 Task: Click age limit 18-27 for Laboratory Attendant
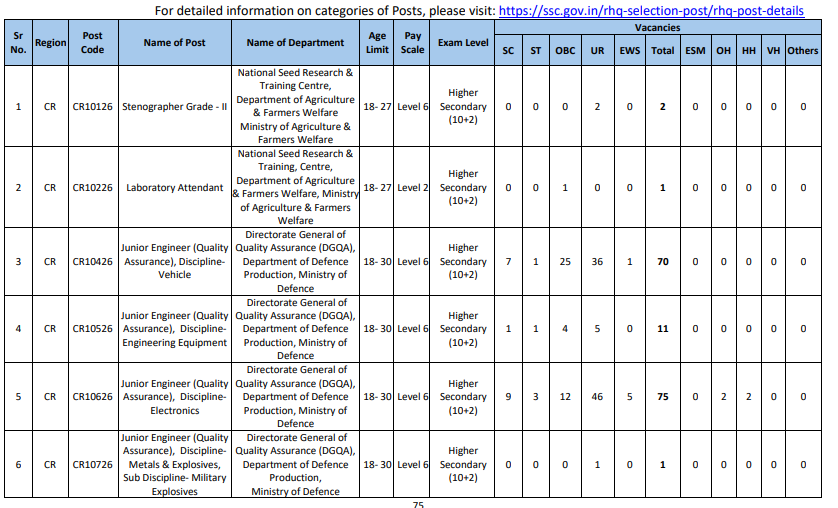[377, 187]
